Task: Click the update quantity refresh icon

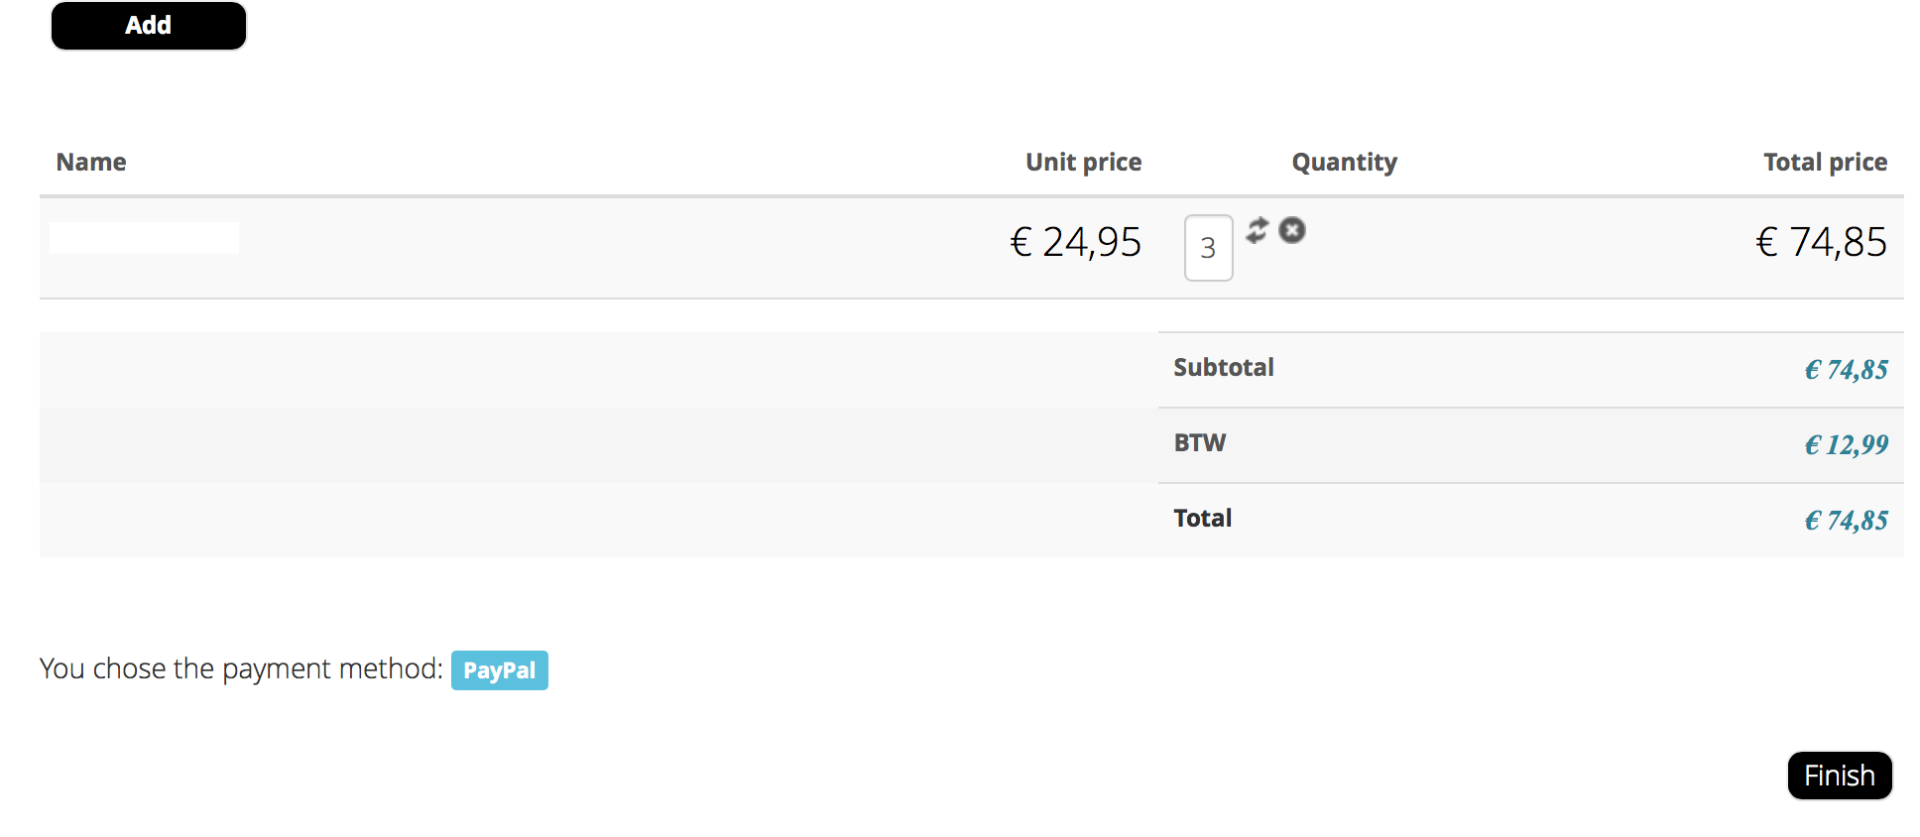Action: click(x=1257, y=231)
